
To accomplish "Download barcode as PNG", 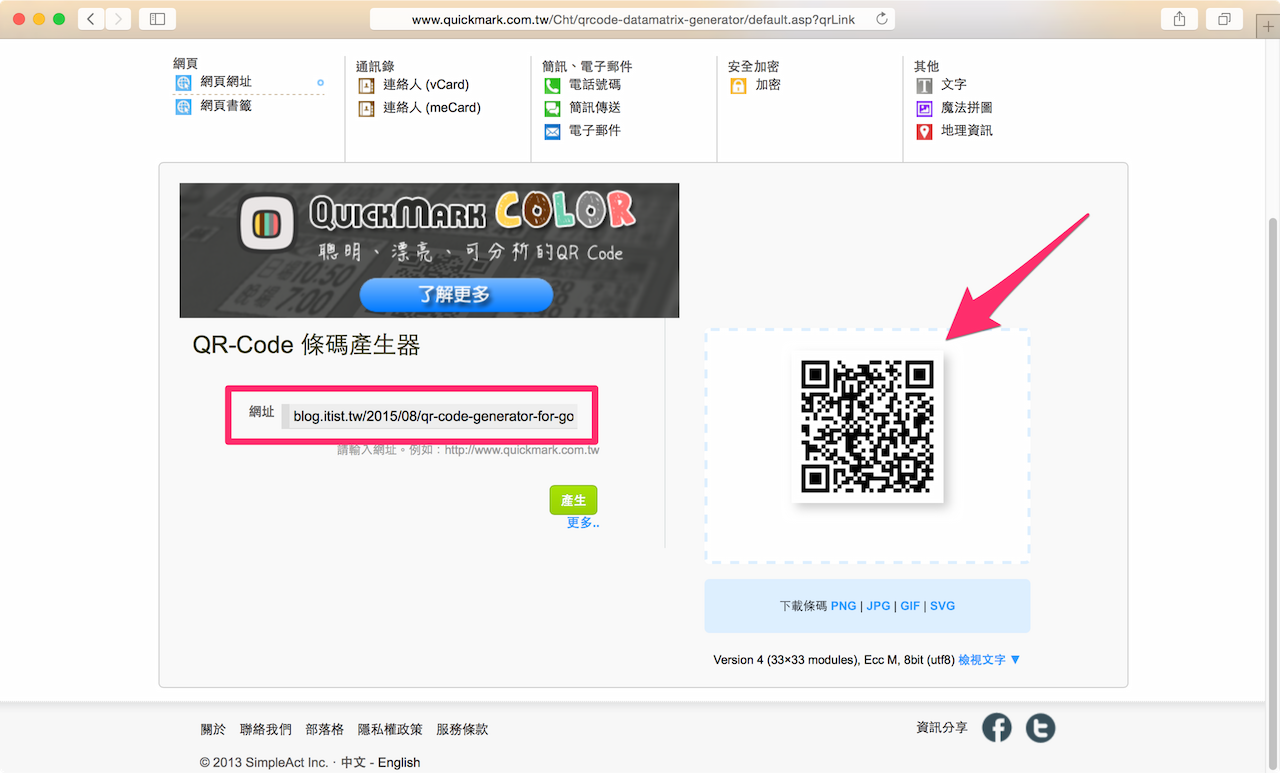I will click(843, 606).
